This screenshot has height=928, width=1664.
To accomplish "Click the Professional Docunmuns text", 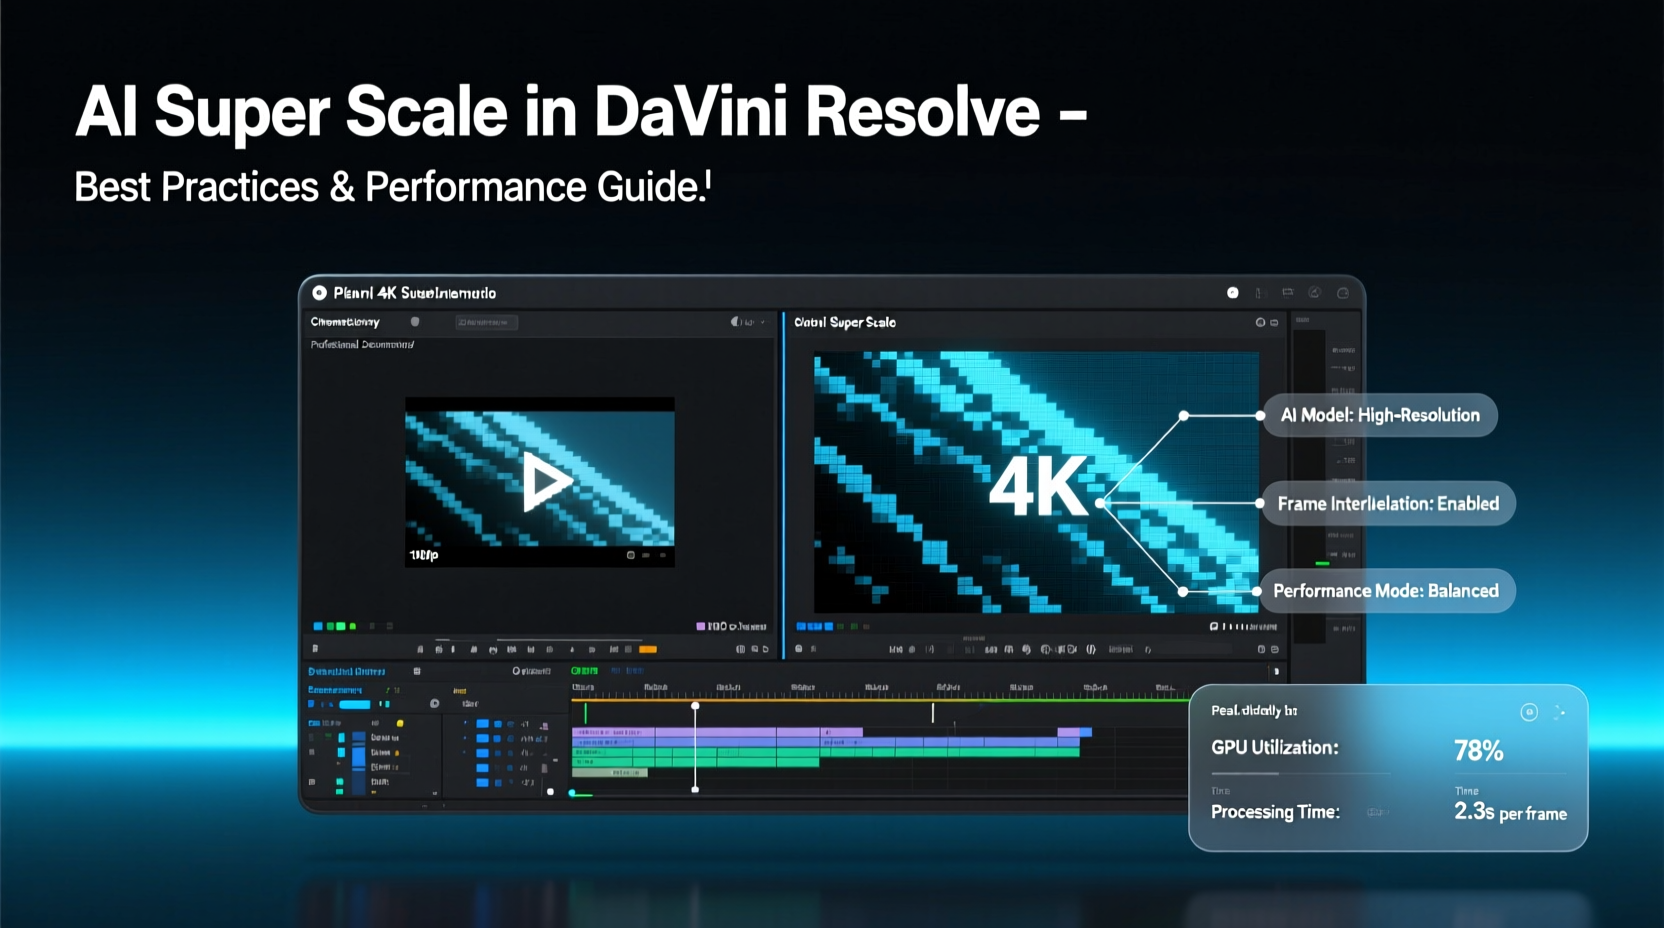I will click(x=362, y=344).
